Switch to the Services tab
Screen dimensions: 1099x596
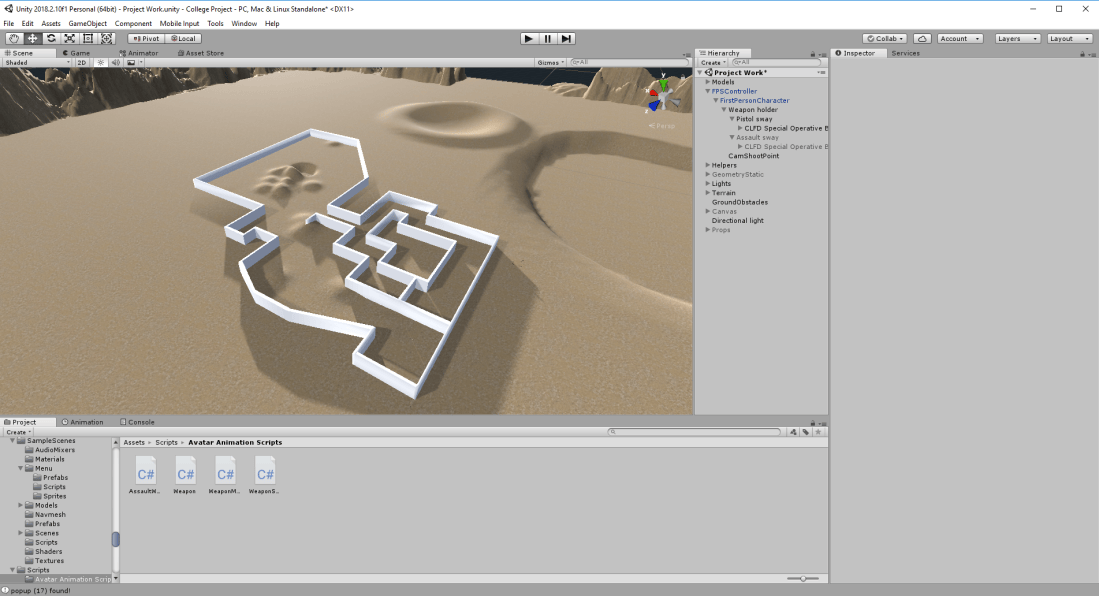(906, 53)
